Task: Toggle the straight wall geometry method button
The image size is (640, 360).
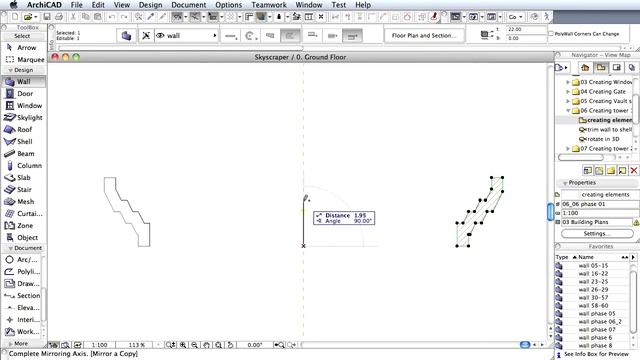Action: pos(231,36)
